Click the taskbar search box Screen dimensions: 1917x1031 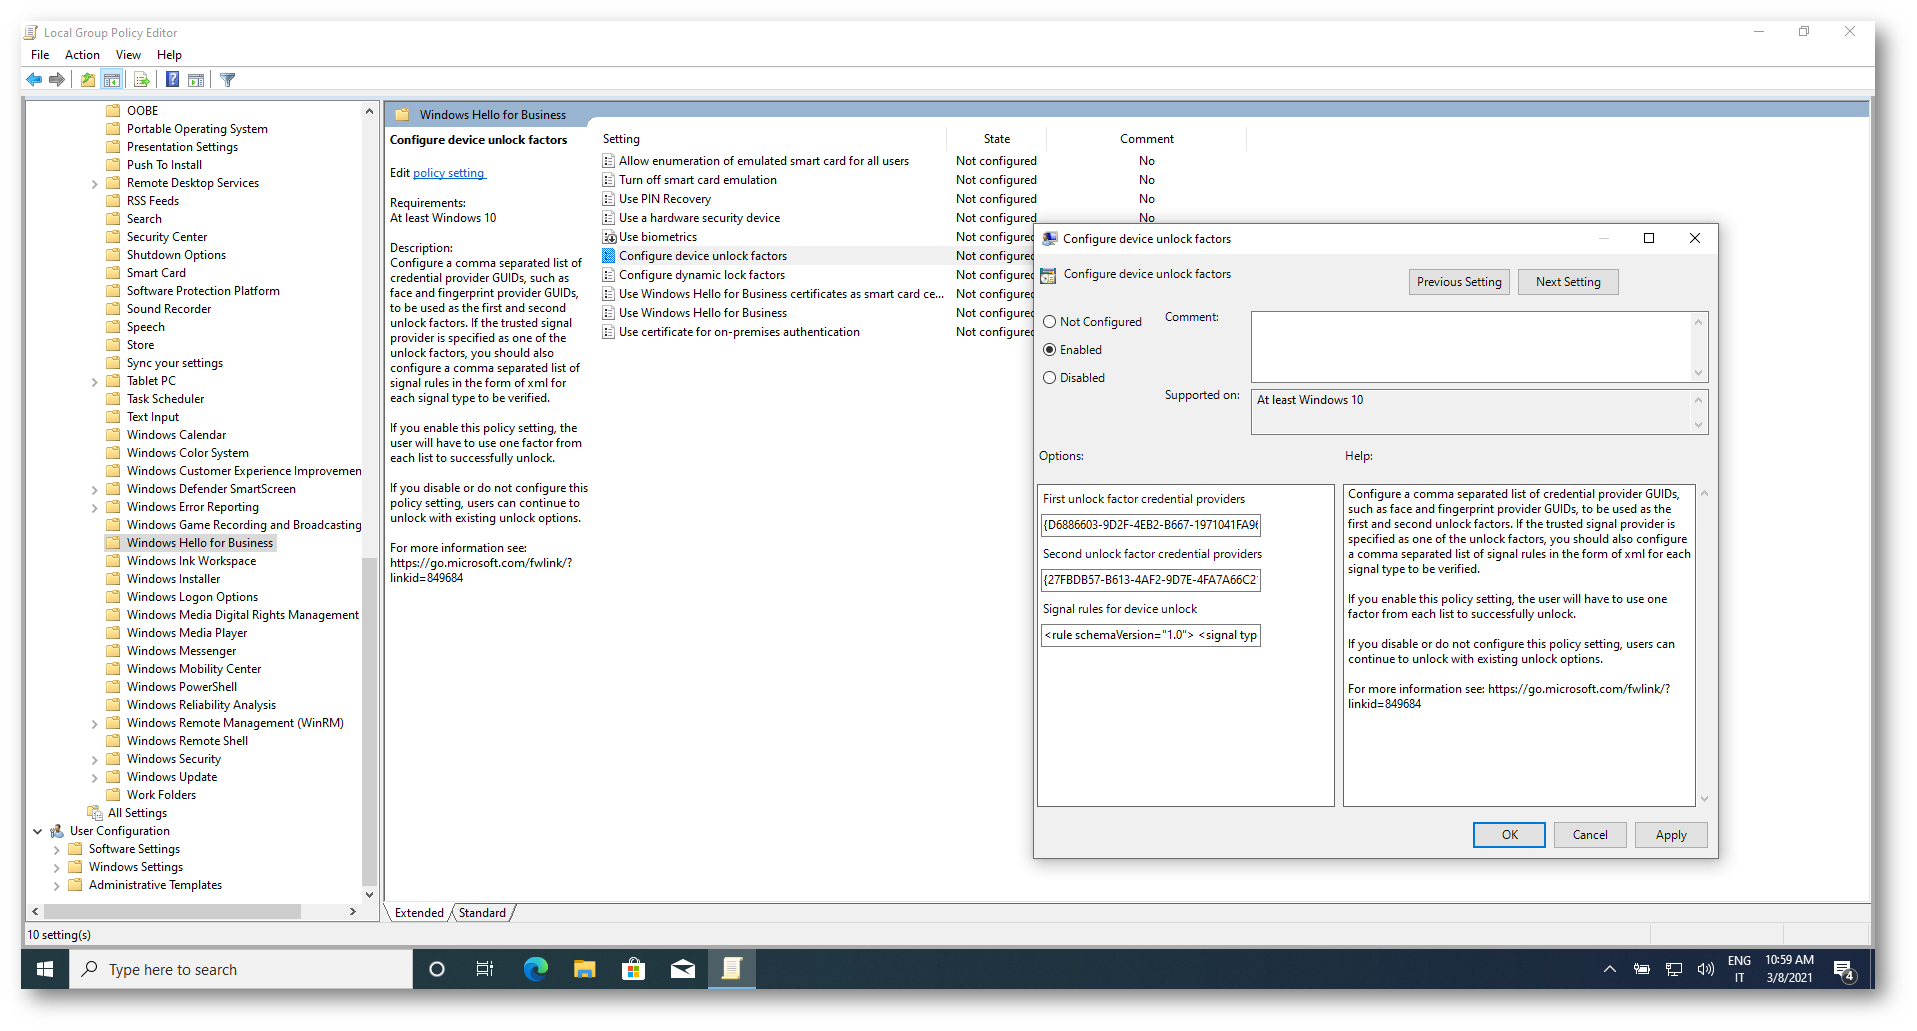tap(241, 969)
